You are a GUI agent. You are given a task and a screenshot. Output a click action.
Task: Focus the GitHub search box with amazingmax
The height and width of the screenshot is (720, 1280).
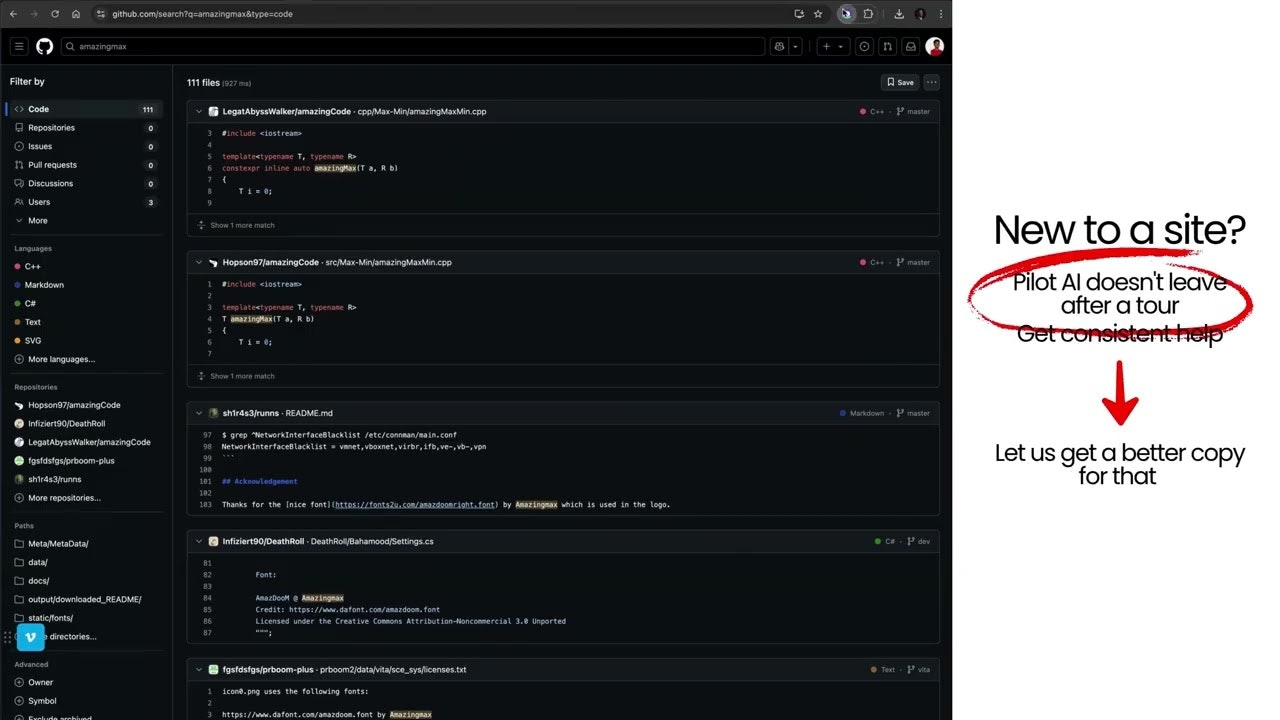pyautogui.click(x=413, y=46)
